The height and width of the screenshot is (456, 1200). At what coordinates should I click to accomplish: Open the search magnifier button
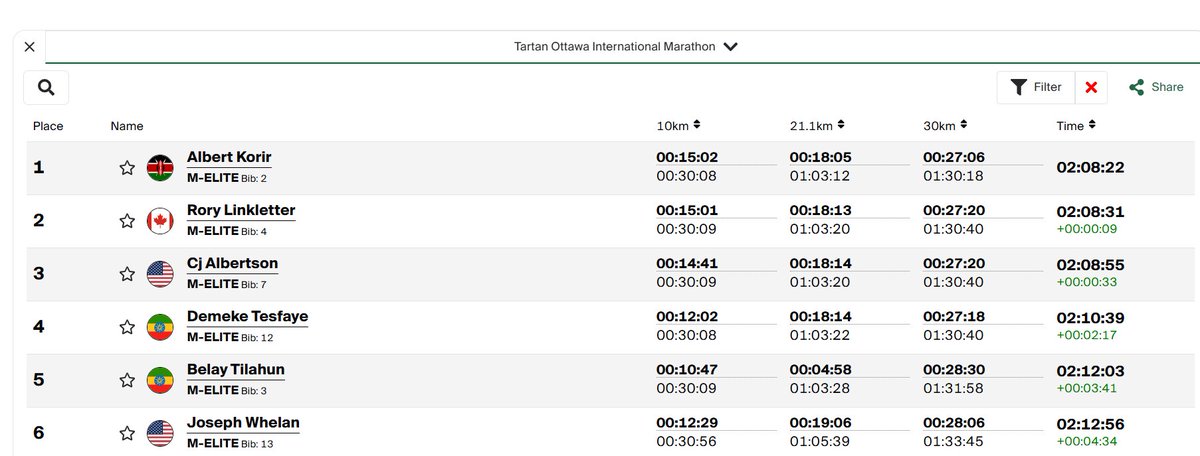pyautogui.click(x=46, y=88)
